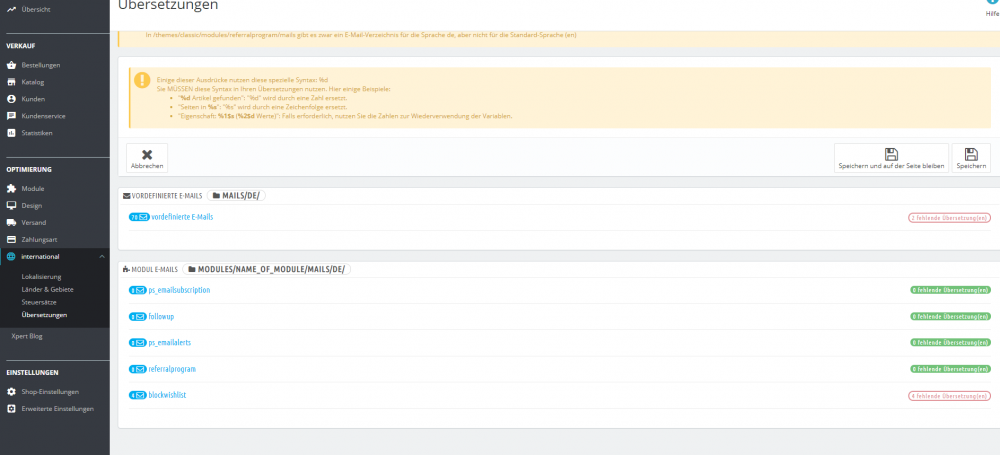1000x455 pixels.
Task: Expand the vordefinierte E-Mails list
Action: 182,217
